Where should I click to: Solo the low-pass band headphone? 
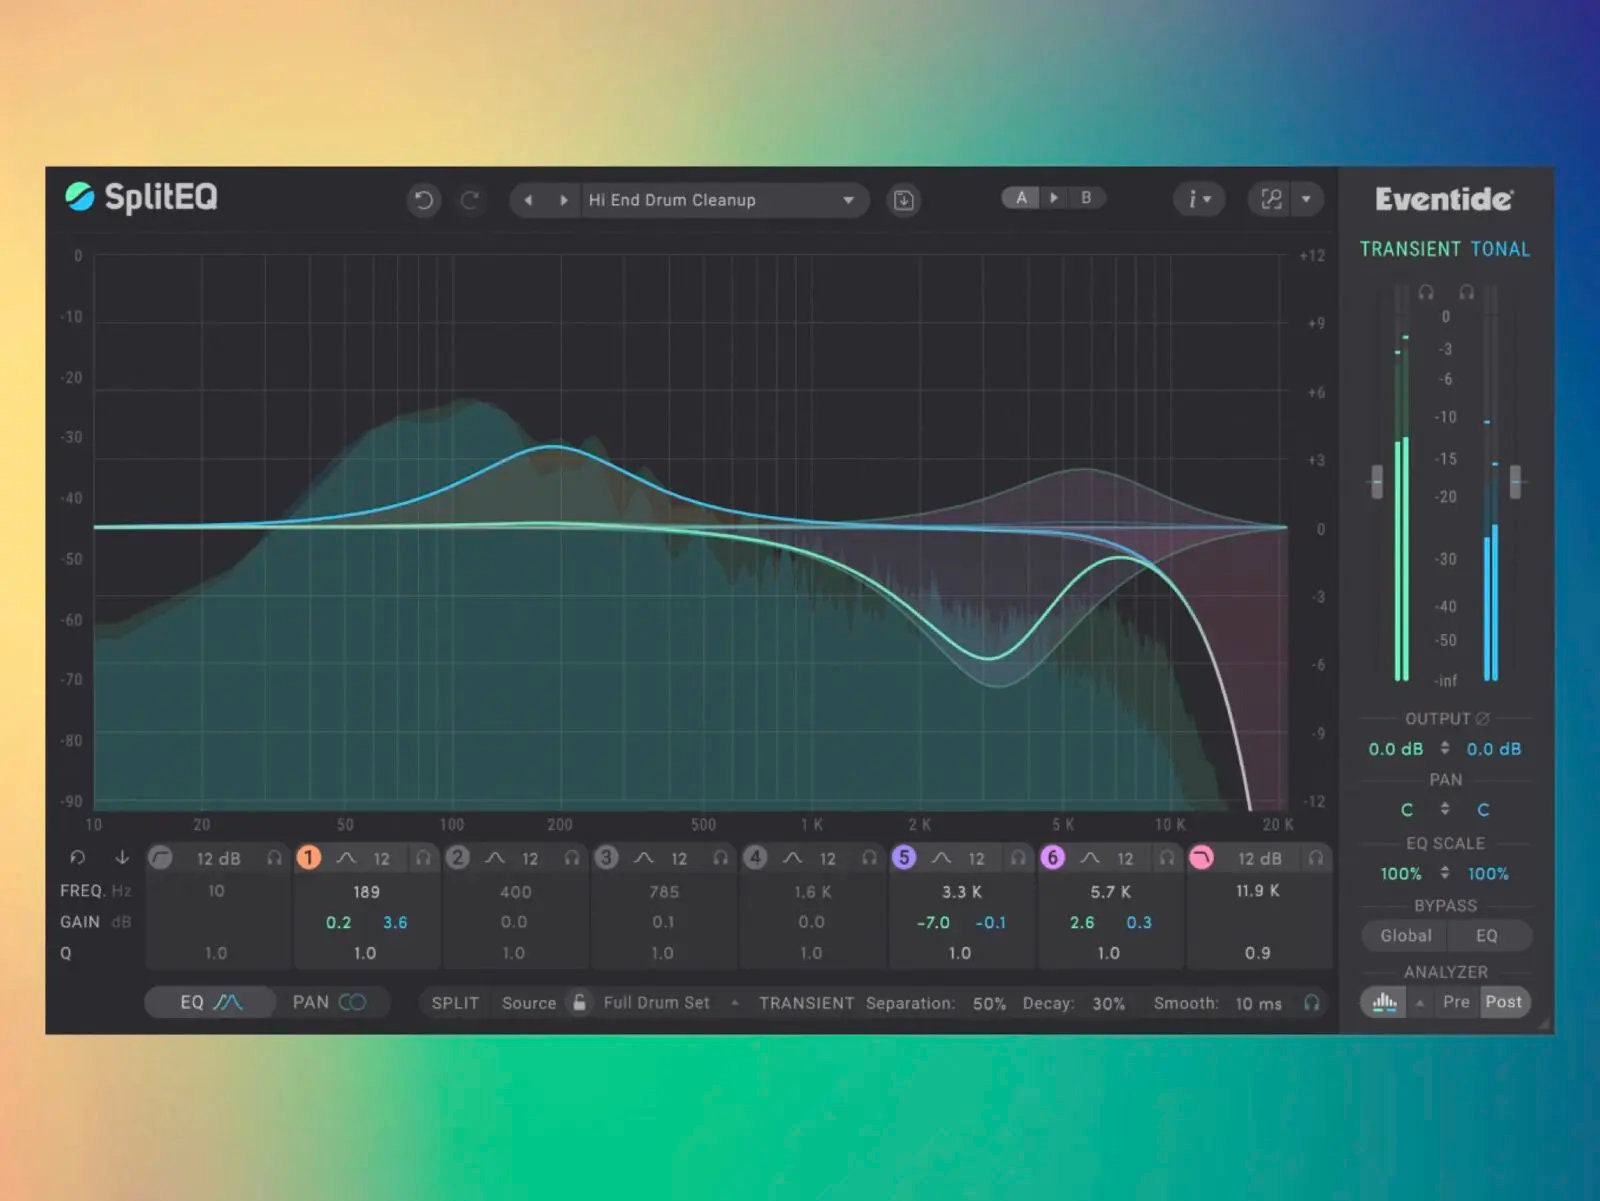[1316, 858]
